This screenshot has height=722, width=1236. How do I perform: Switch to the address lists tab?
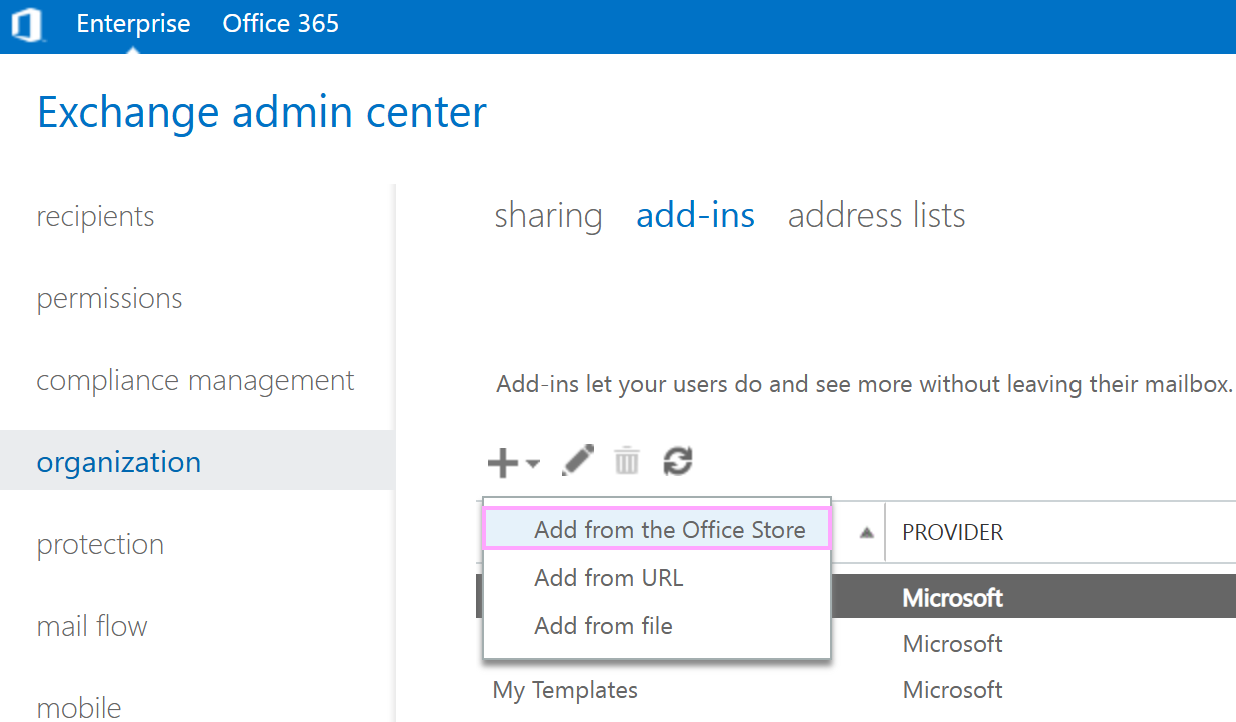(x=875, y=215)
